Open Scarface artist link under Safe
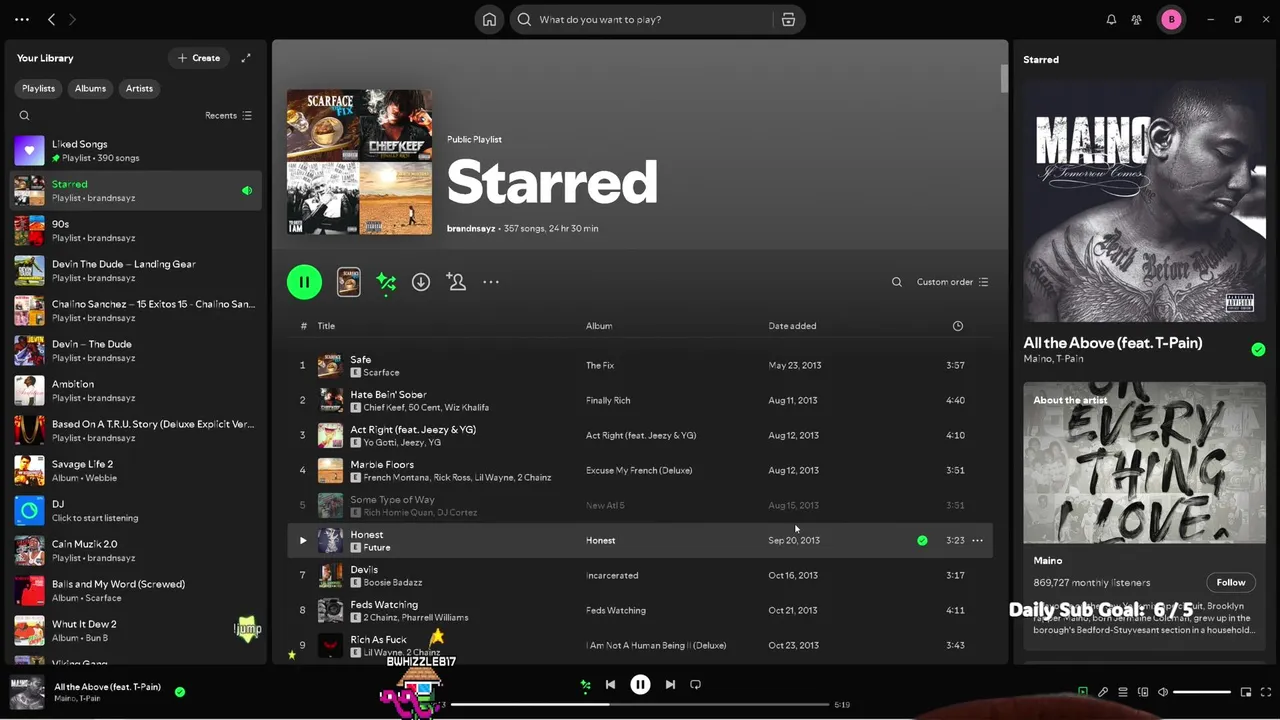The width and height of the screenshot is (1280, 720). (x=381, y=373)
